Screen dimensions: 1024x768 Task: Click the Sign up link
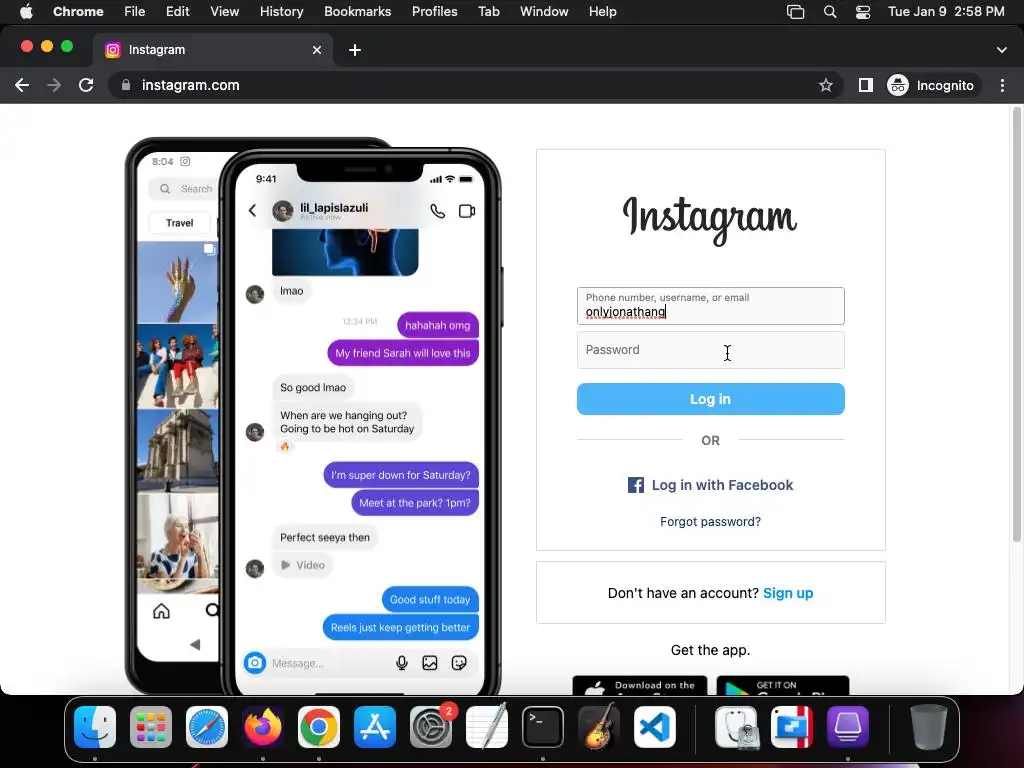pyautogui.click(x=788, y=593)
